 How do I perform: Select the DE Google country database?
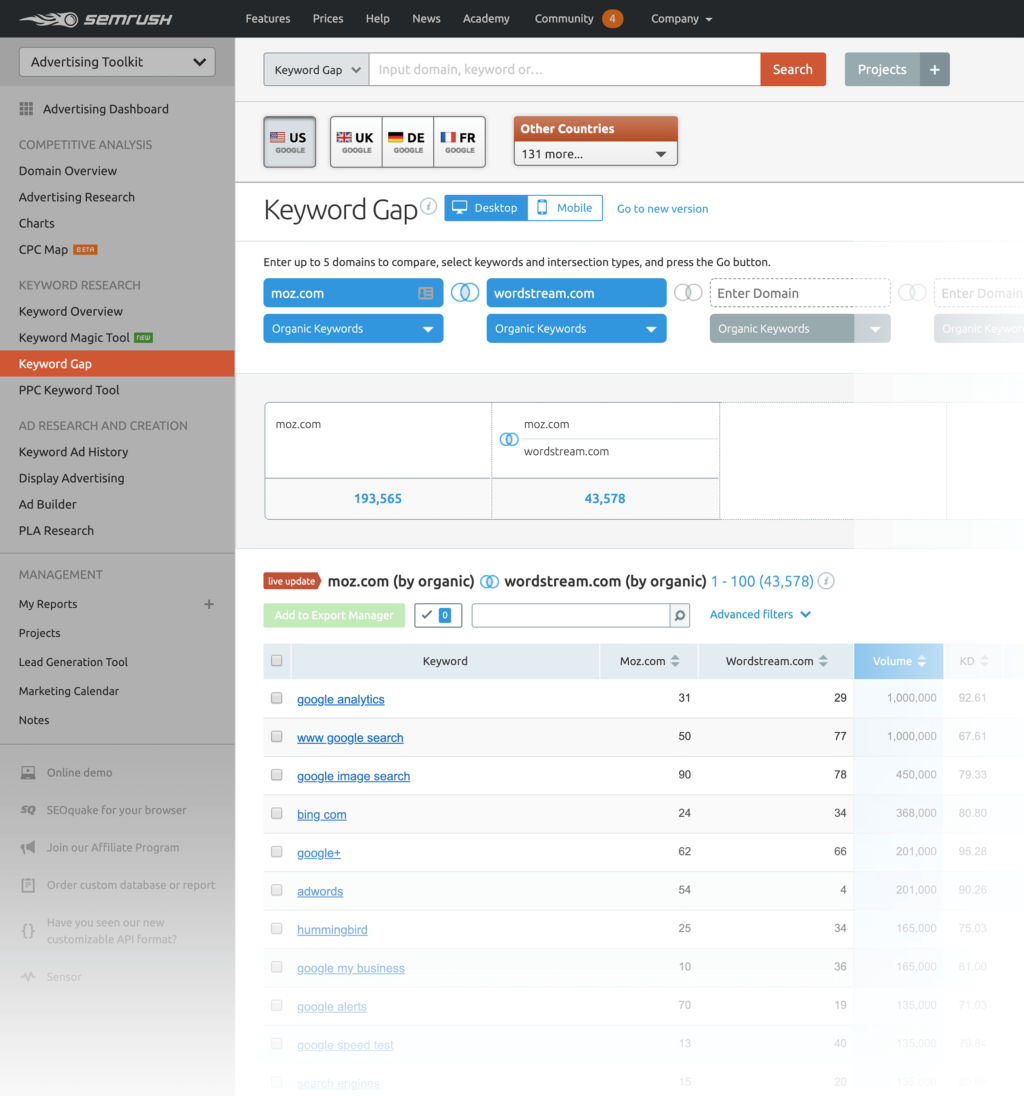click(x=406, y=141)
